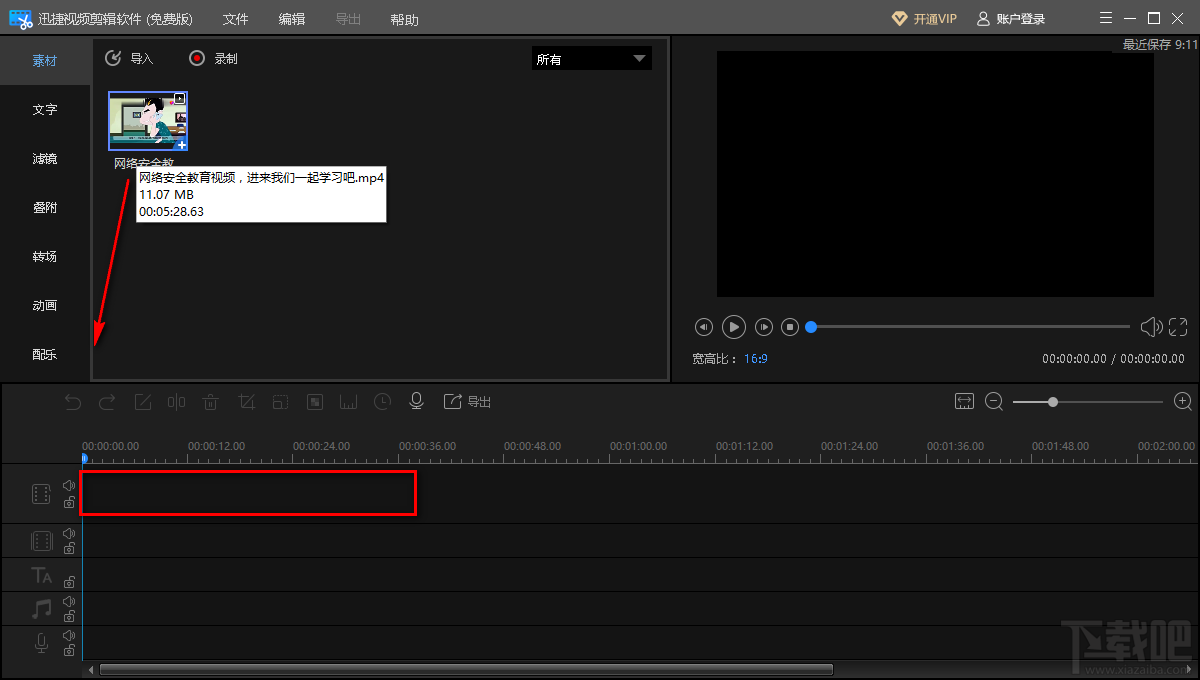Undo the last edit in timeline toolbar
This screenshot has height=680, width=1200.
pyautogui.click(x=73, y=402)
